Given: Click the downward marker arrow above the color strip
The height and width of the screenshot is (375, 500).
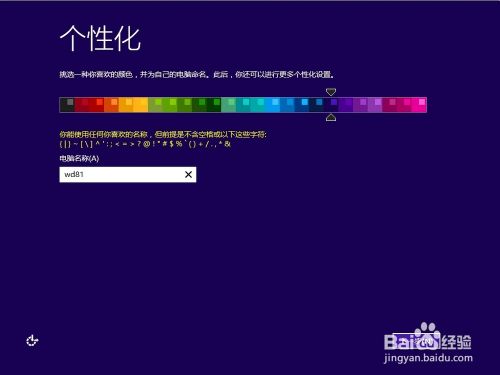Looking at the screenshot, I should pos(331,92).
